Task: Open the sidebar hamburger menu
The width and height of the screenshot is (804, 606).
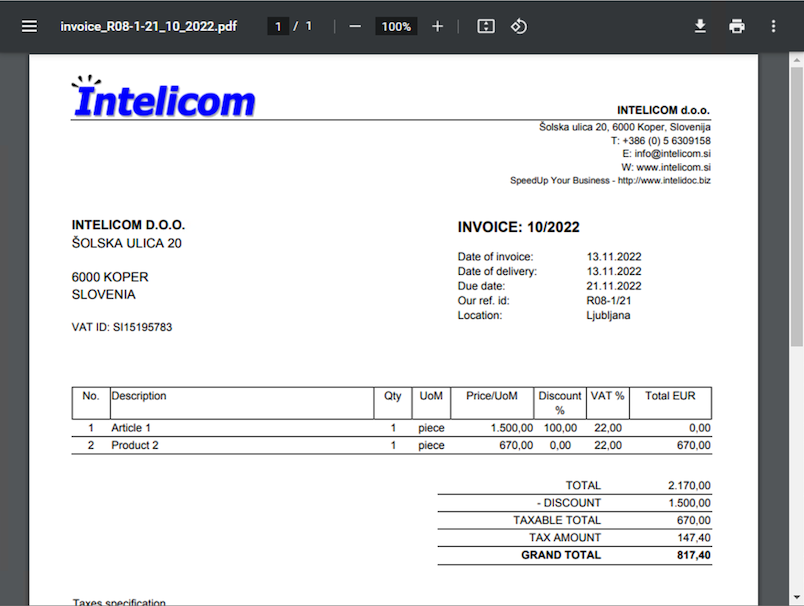Action: point(29,26)
